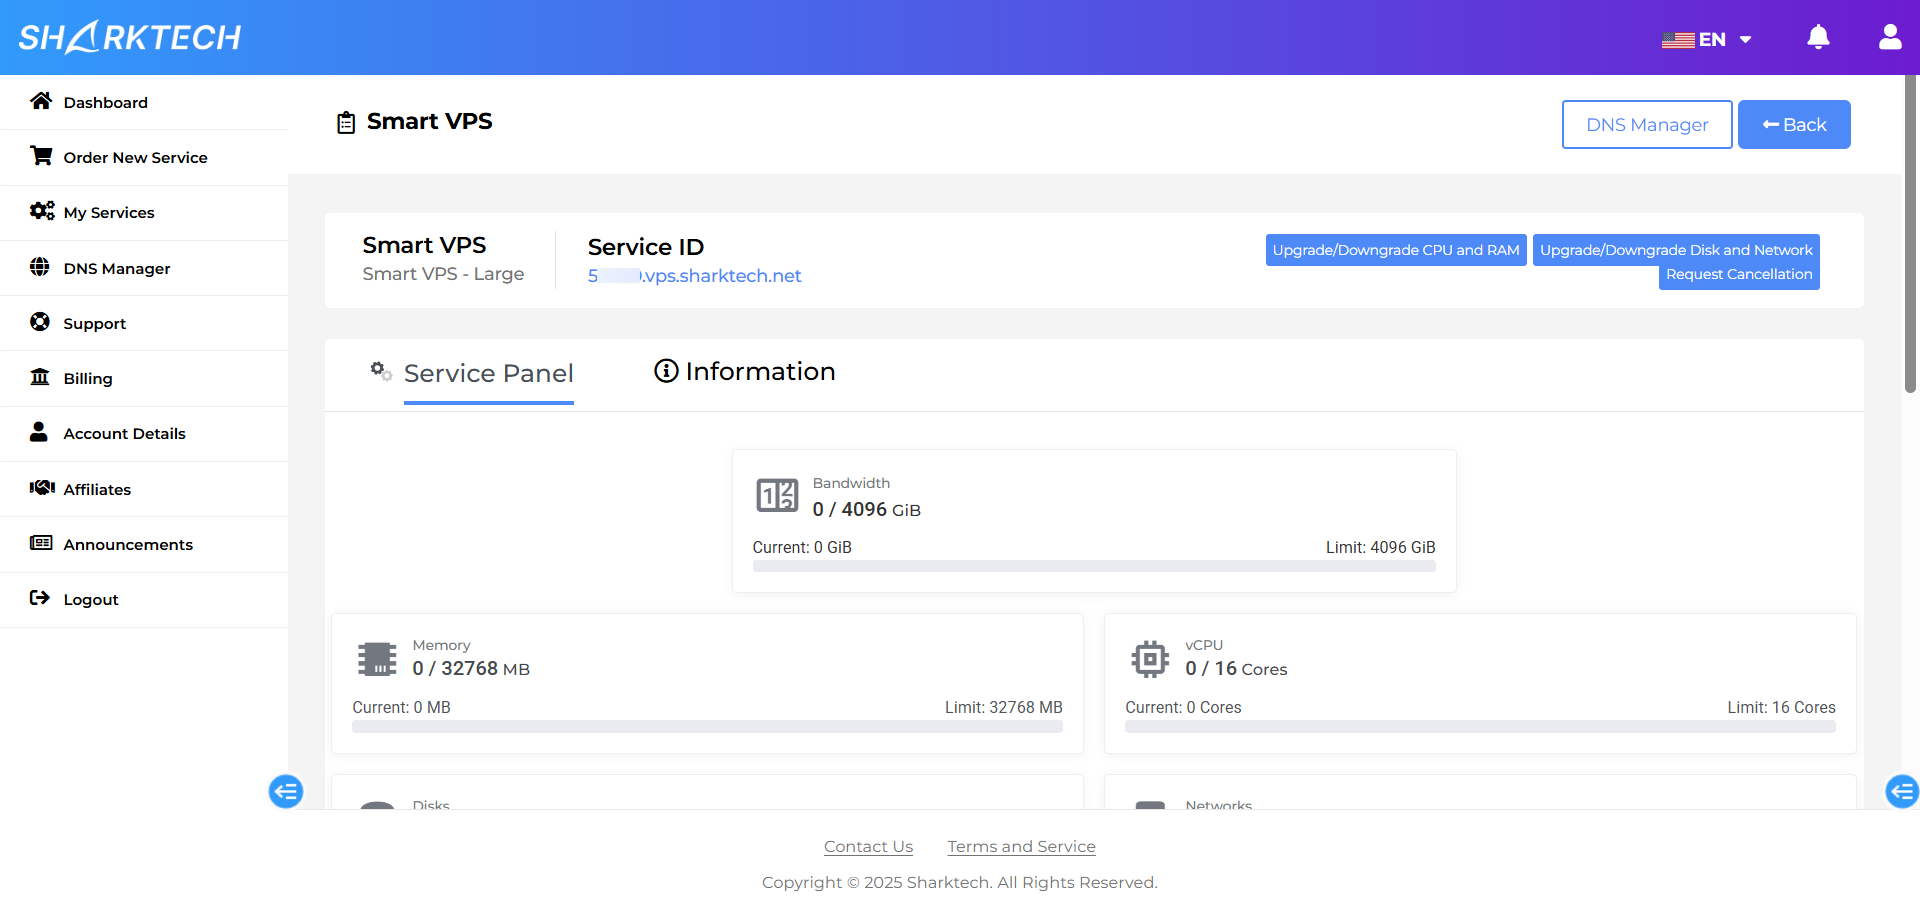Click the Bandwidth usage progress bar

click(x=1094, y=566)
